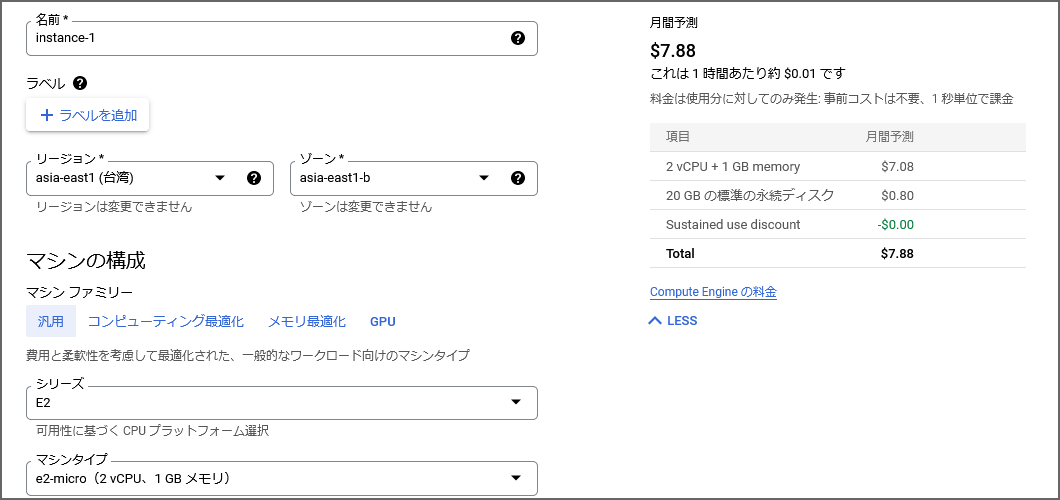Switch to the メモリ最適化 tab
1060x500 pixels.
307,321
